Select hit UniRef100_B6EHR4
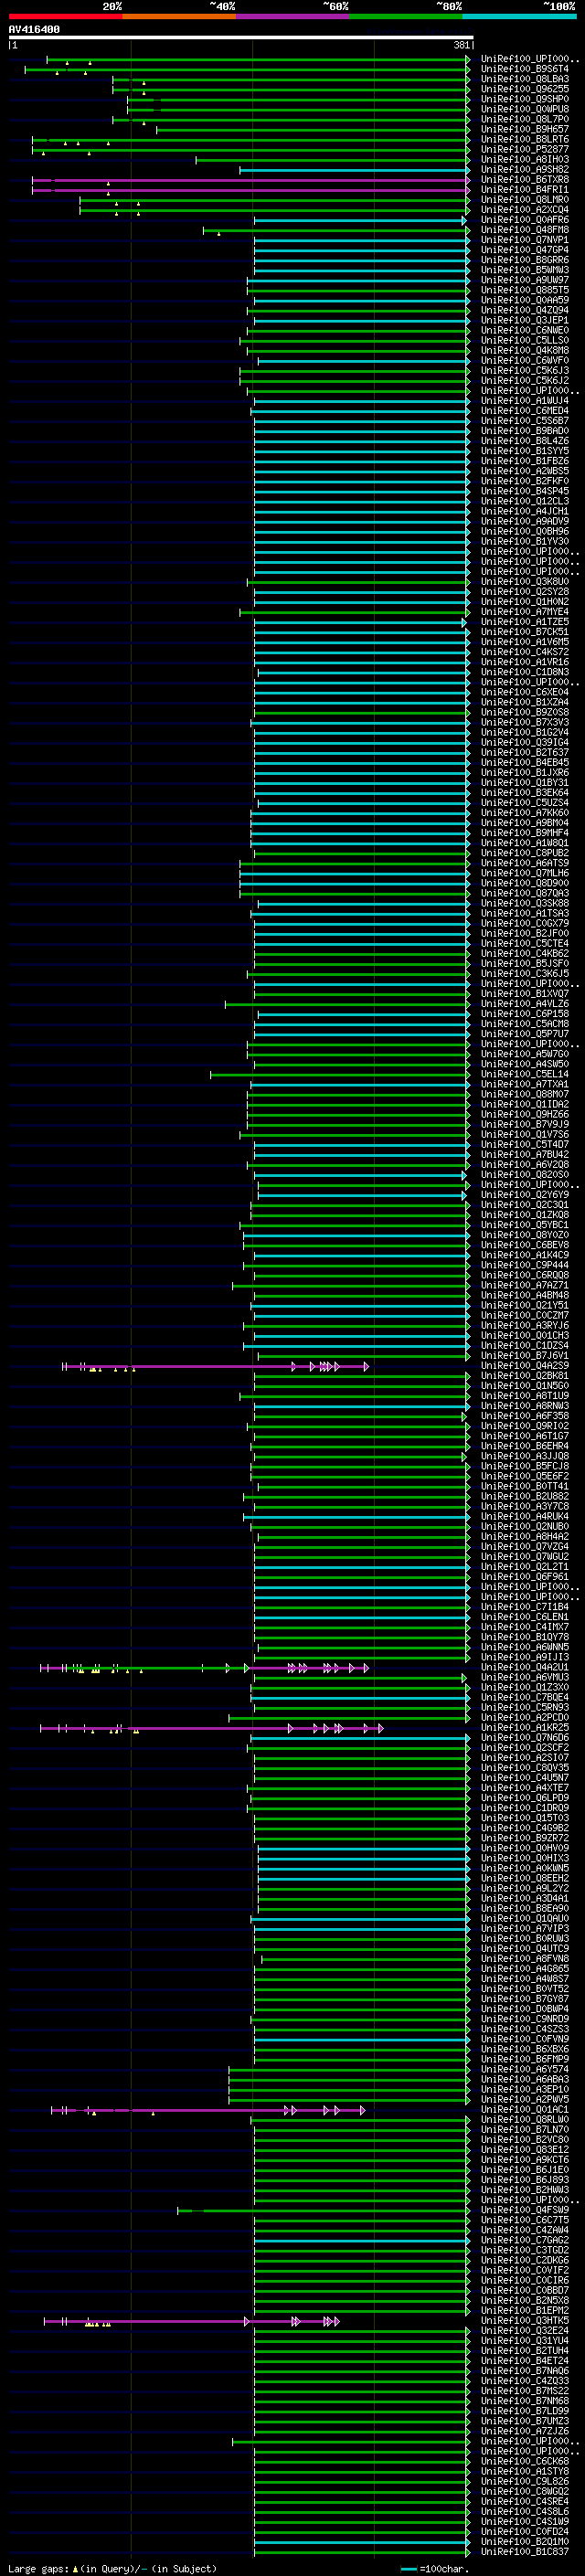The height and width of the screenshot is (2576, 585). tap(524, 1446)
